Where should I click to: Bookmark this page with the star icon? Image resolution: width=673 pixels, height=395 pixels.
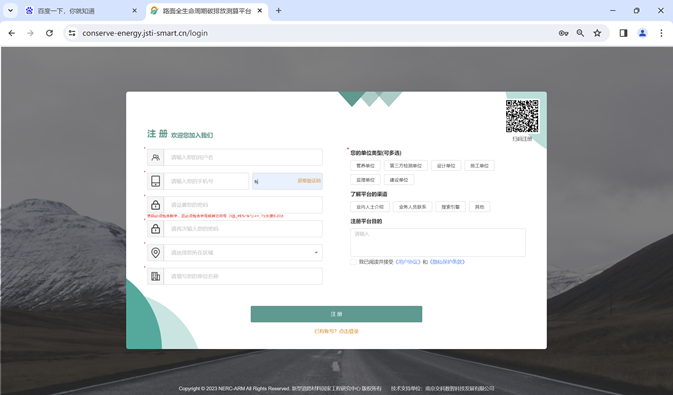tap(597, 33)
